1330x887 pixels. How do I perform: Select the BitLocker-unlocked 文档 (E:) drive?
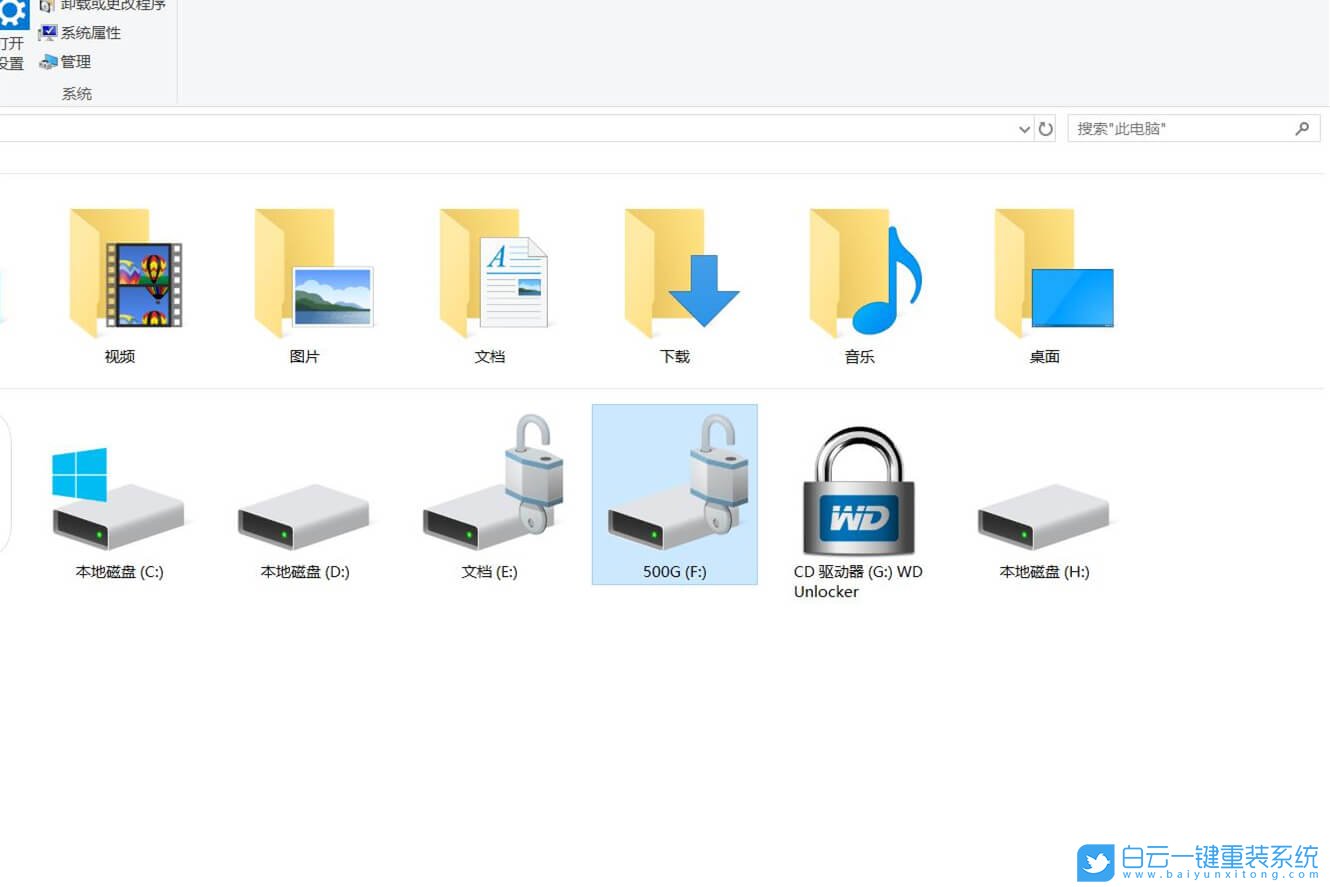pyautogui.click(x=489, y=500)
